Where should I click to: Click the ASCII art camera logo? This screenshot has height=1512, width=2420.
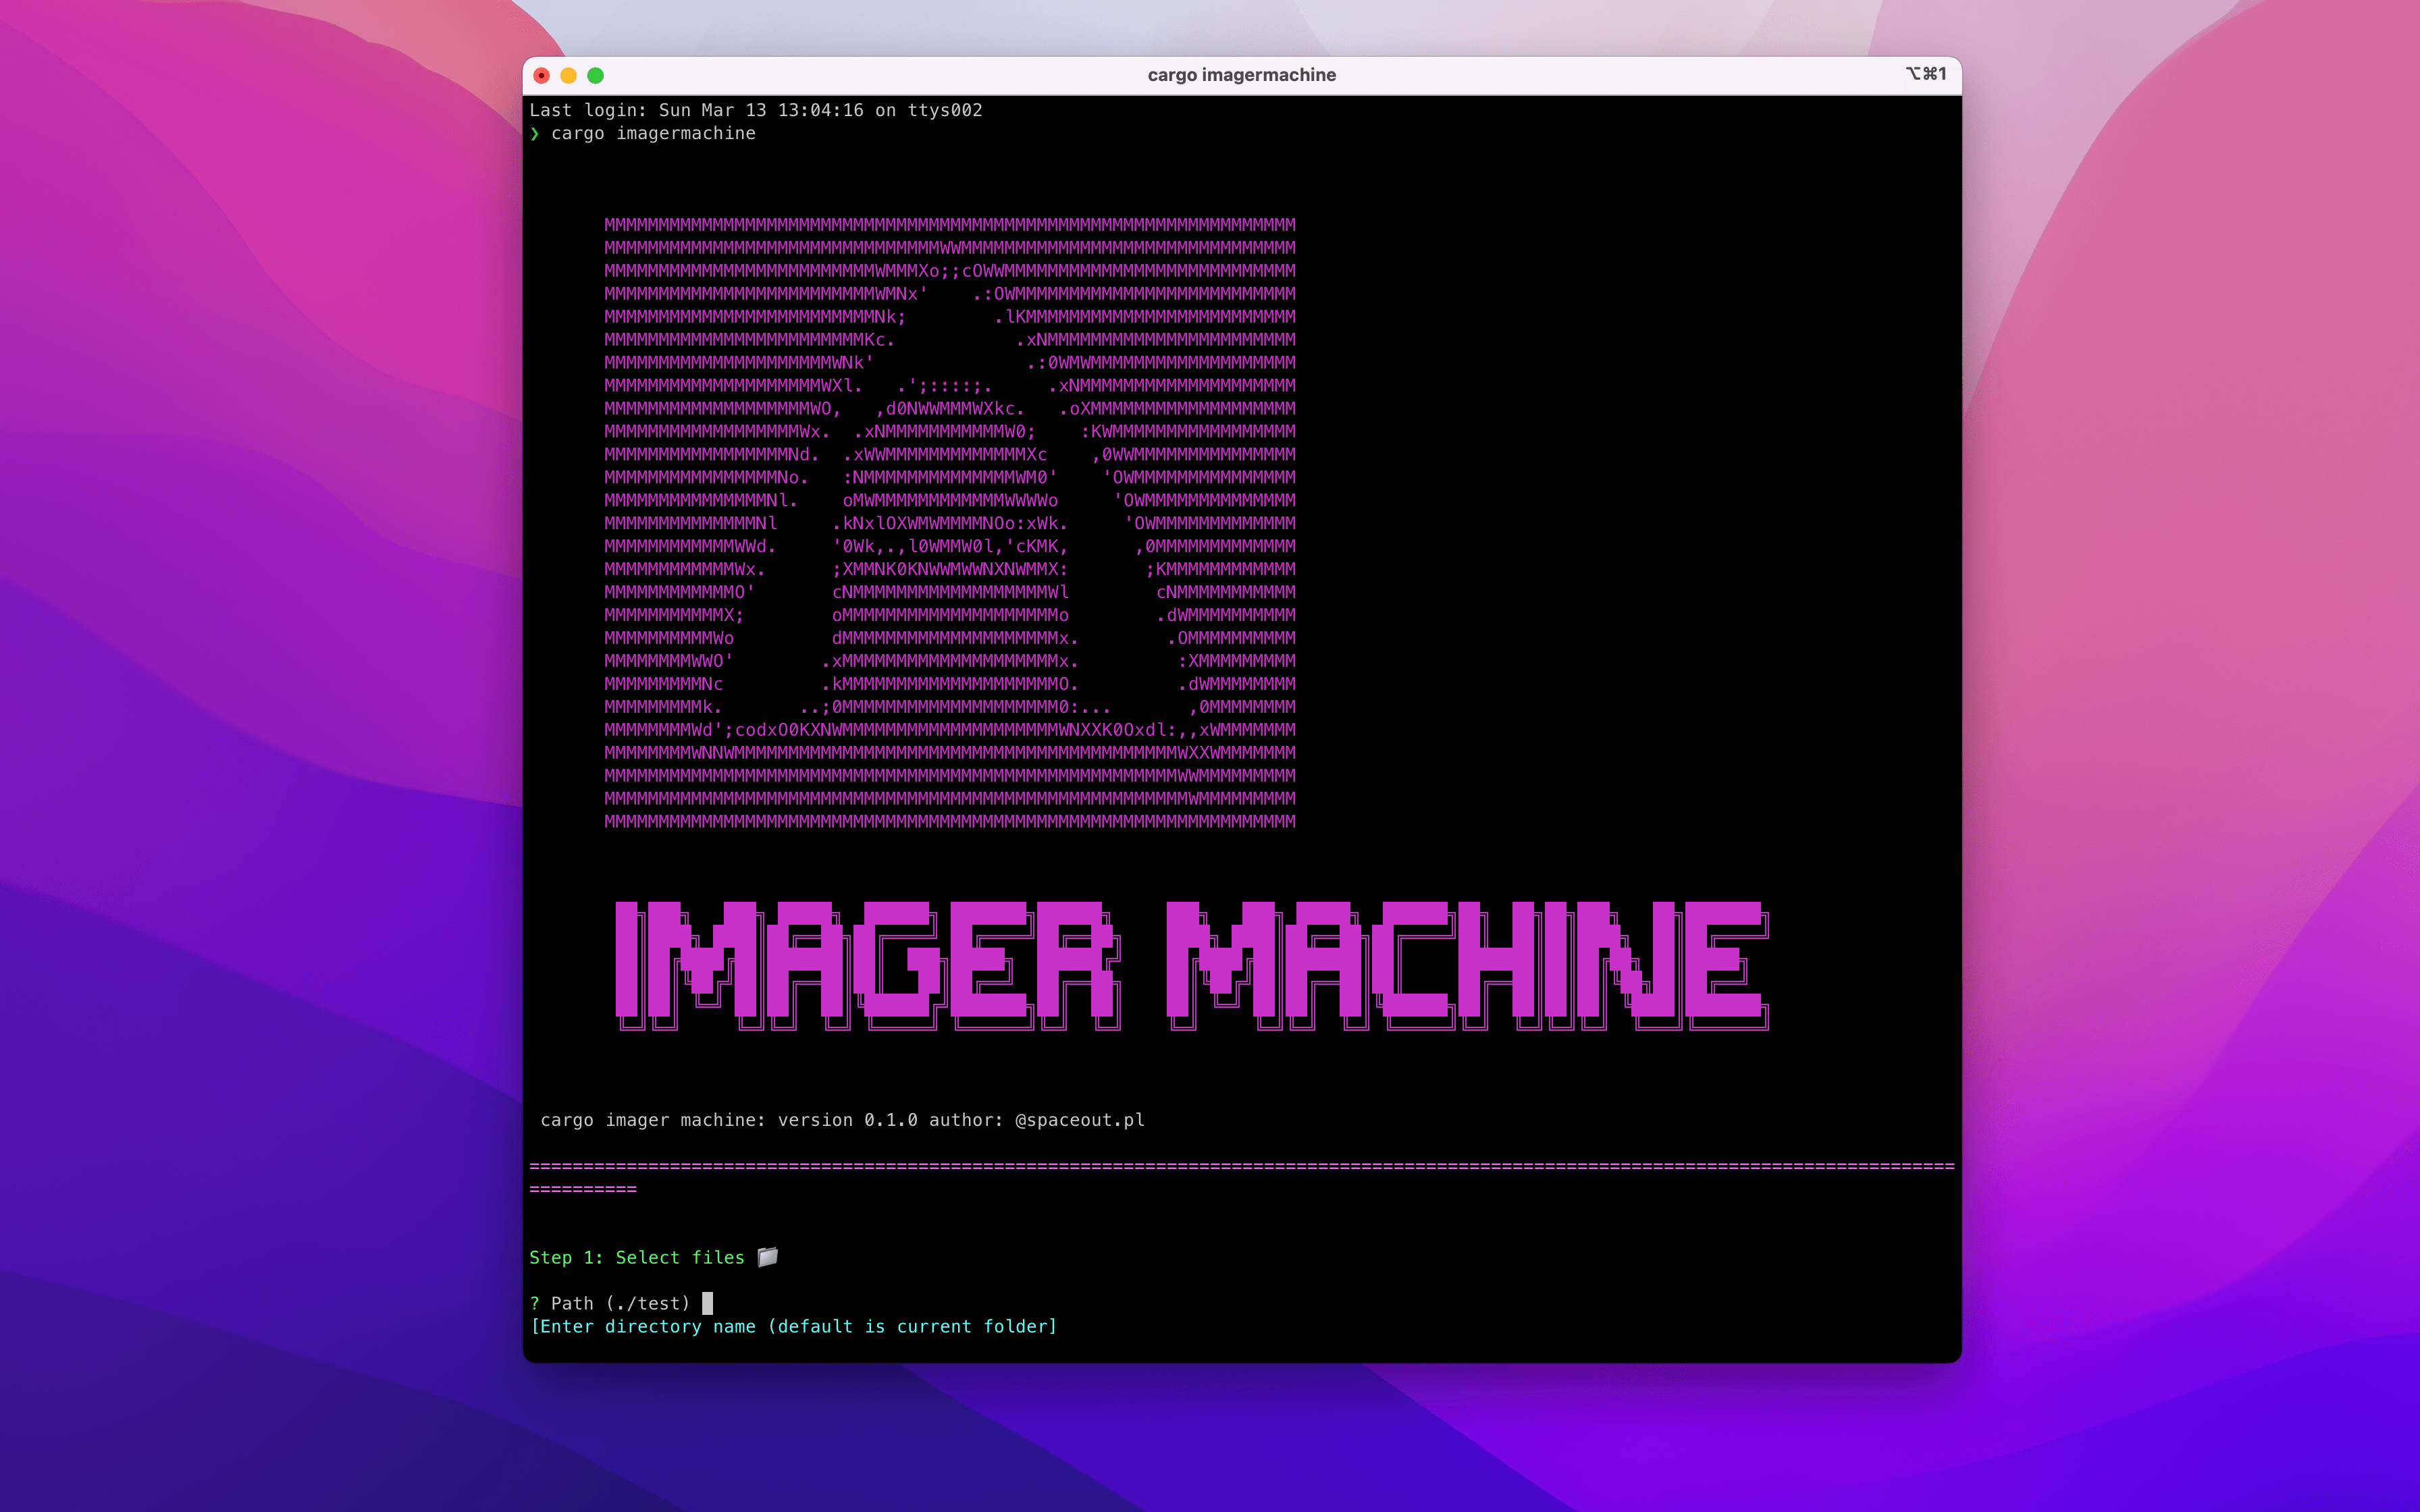point(950,522)
